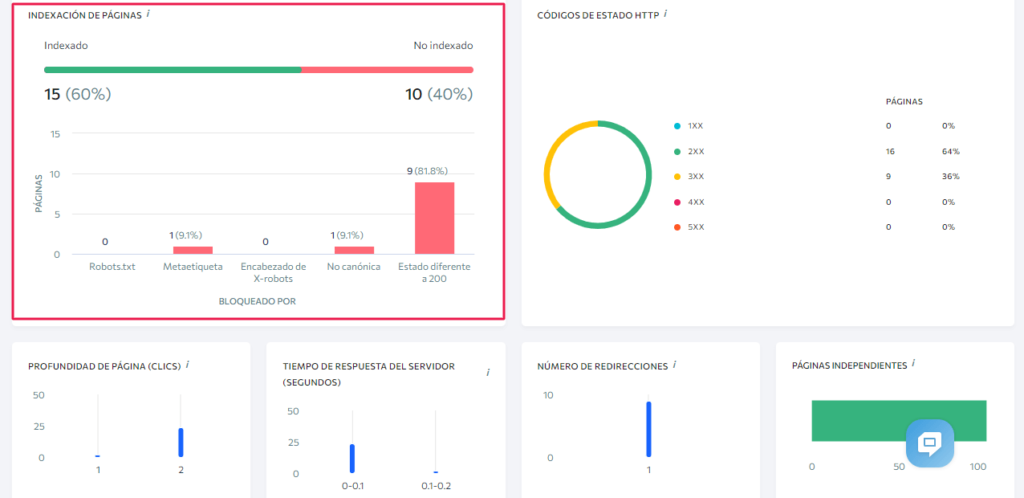Screen dimensions: 1024x498
Task: Click the not indexed count 10 (40%)
Action: point(440,95)
